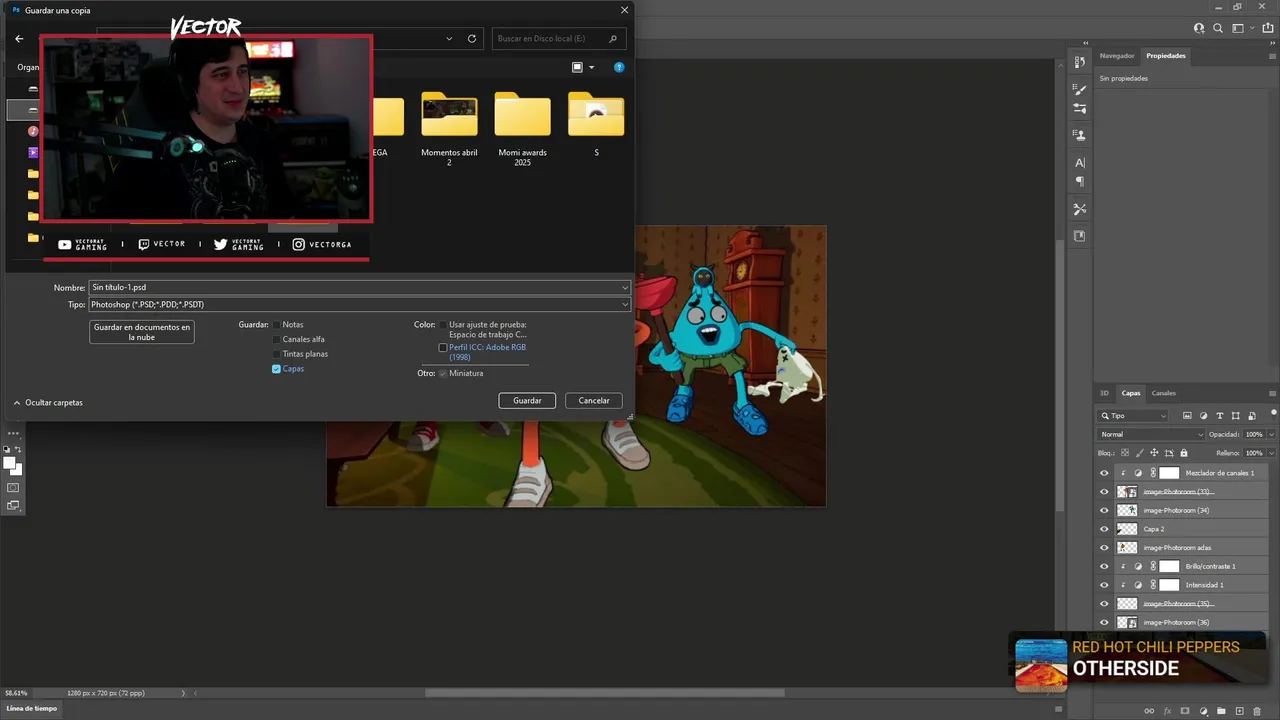Viewport: 1280px width, 720px height.
Task: Hide the image-Photoroom adas layer
Action: click(x=1104, y=548)
